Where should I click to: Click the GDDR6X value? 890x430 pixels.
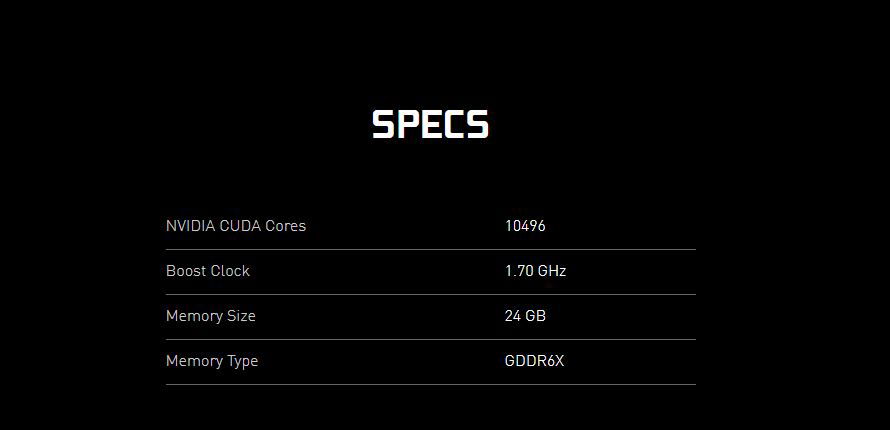[x=534, y=361]
